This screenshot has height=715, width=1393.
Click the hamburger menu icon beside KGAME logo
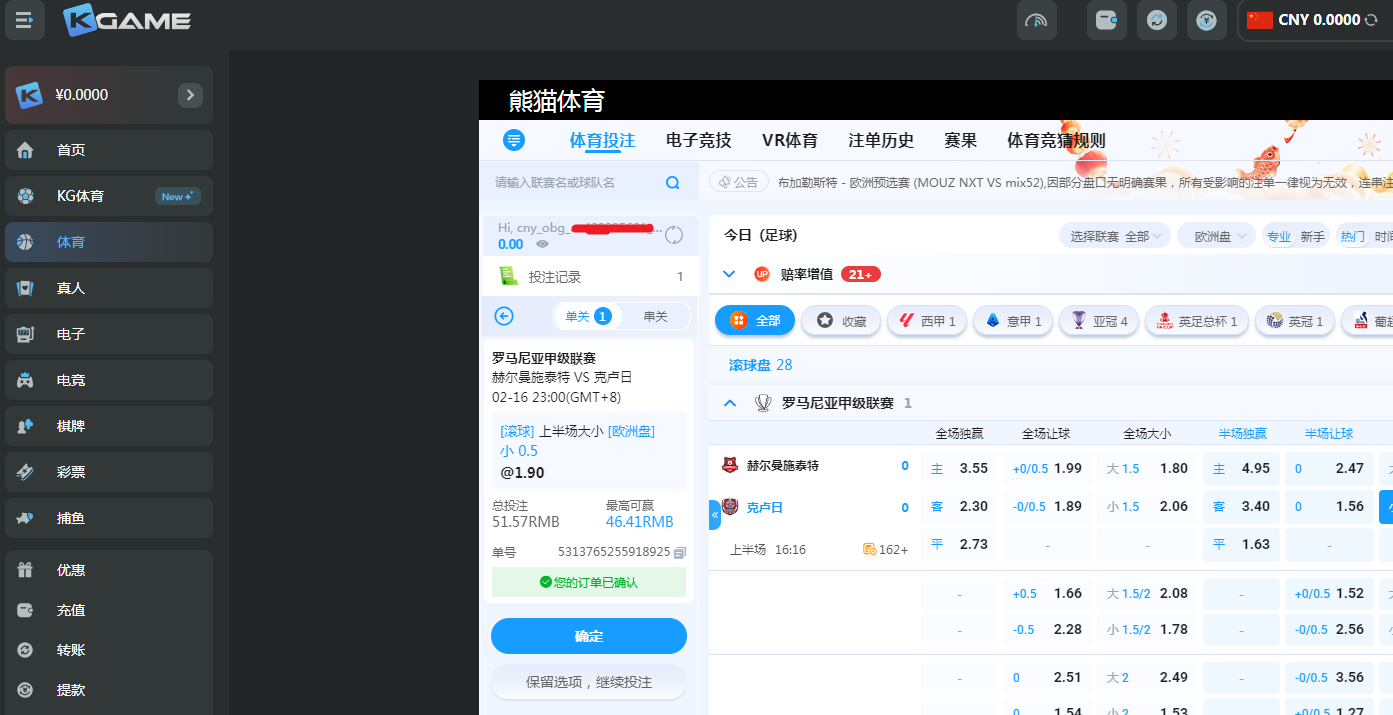click(25, 19)
